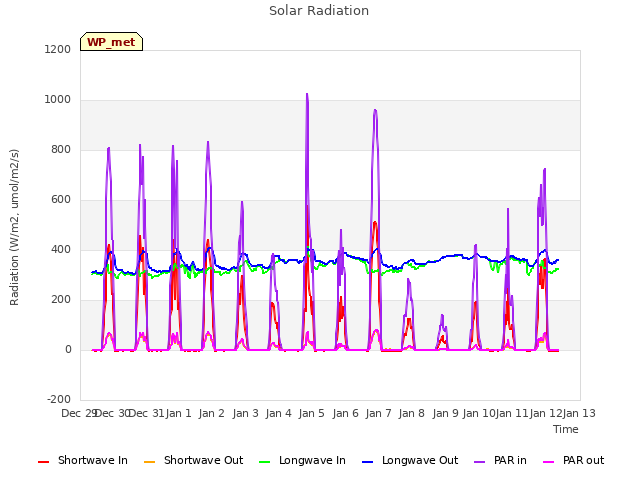Click the PAR in legend label
The width and height of the screenshot is (640, 480).
(510, 460)
